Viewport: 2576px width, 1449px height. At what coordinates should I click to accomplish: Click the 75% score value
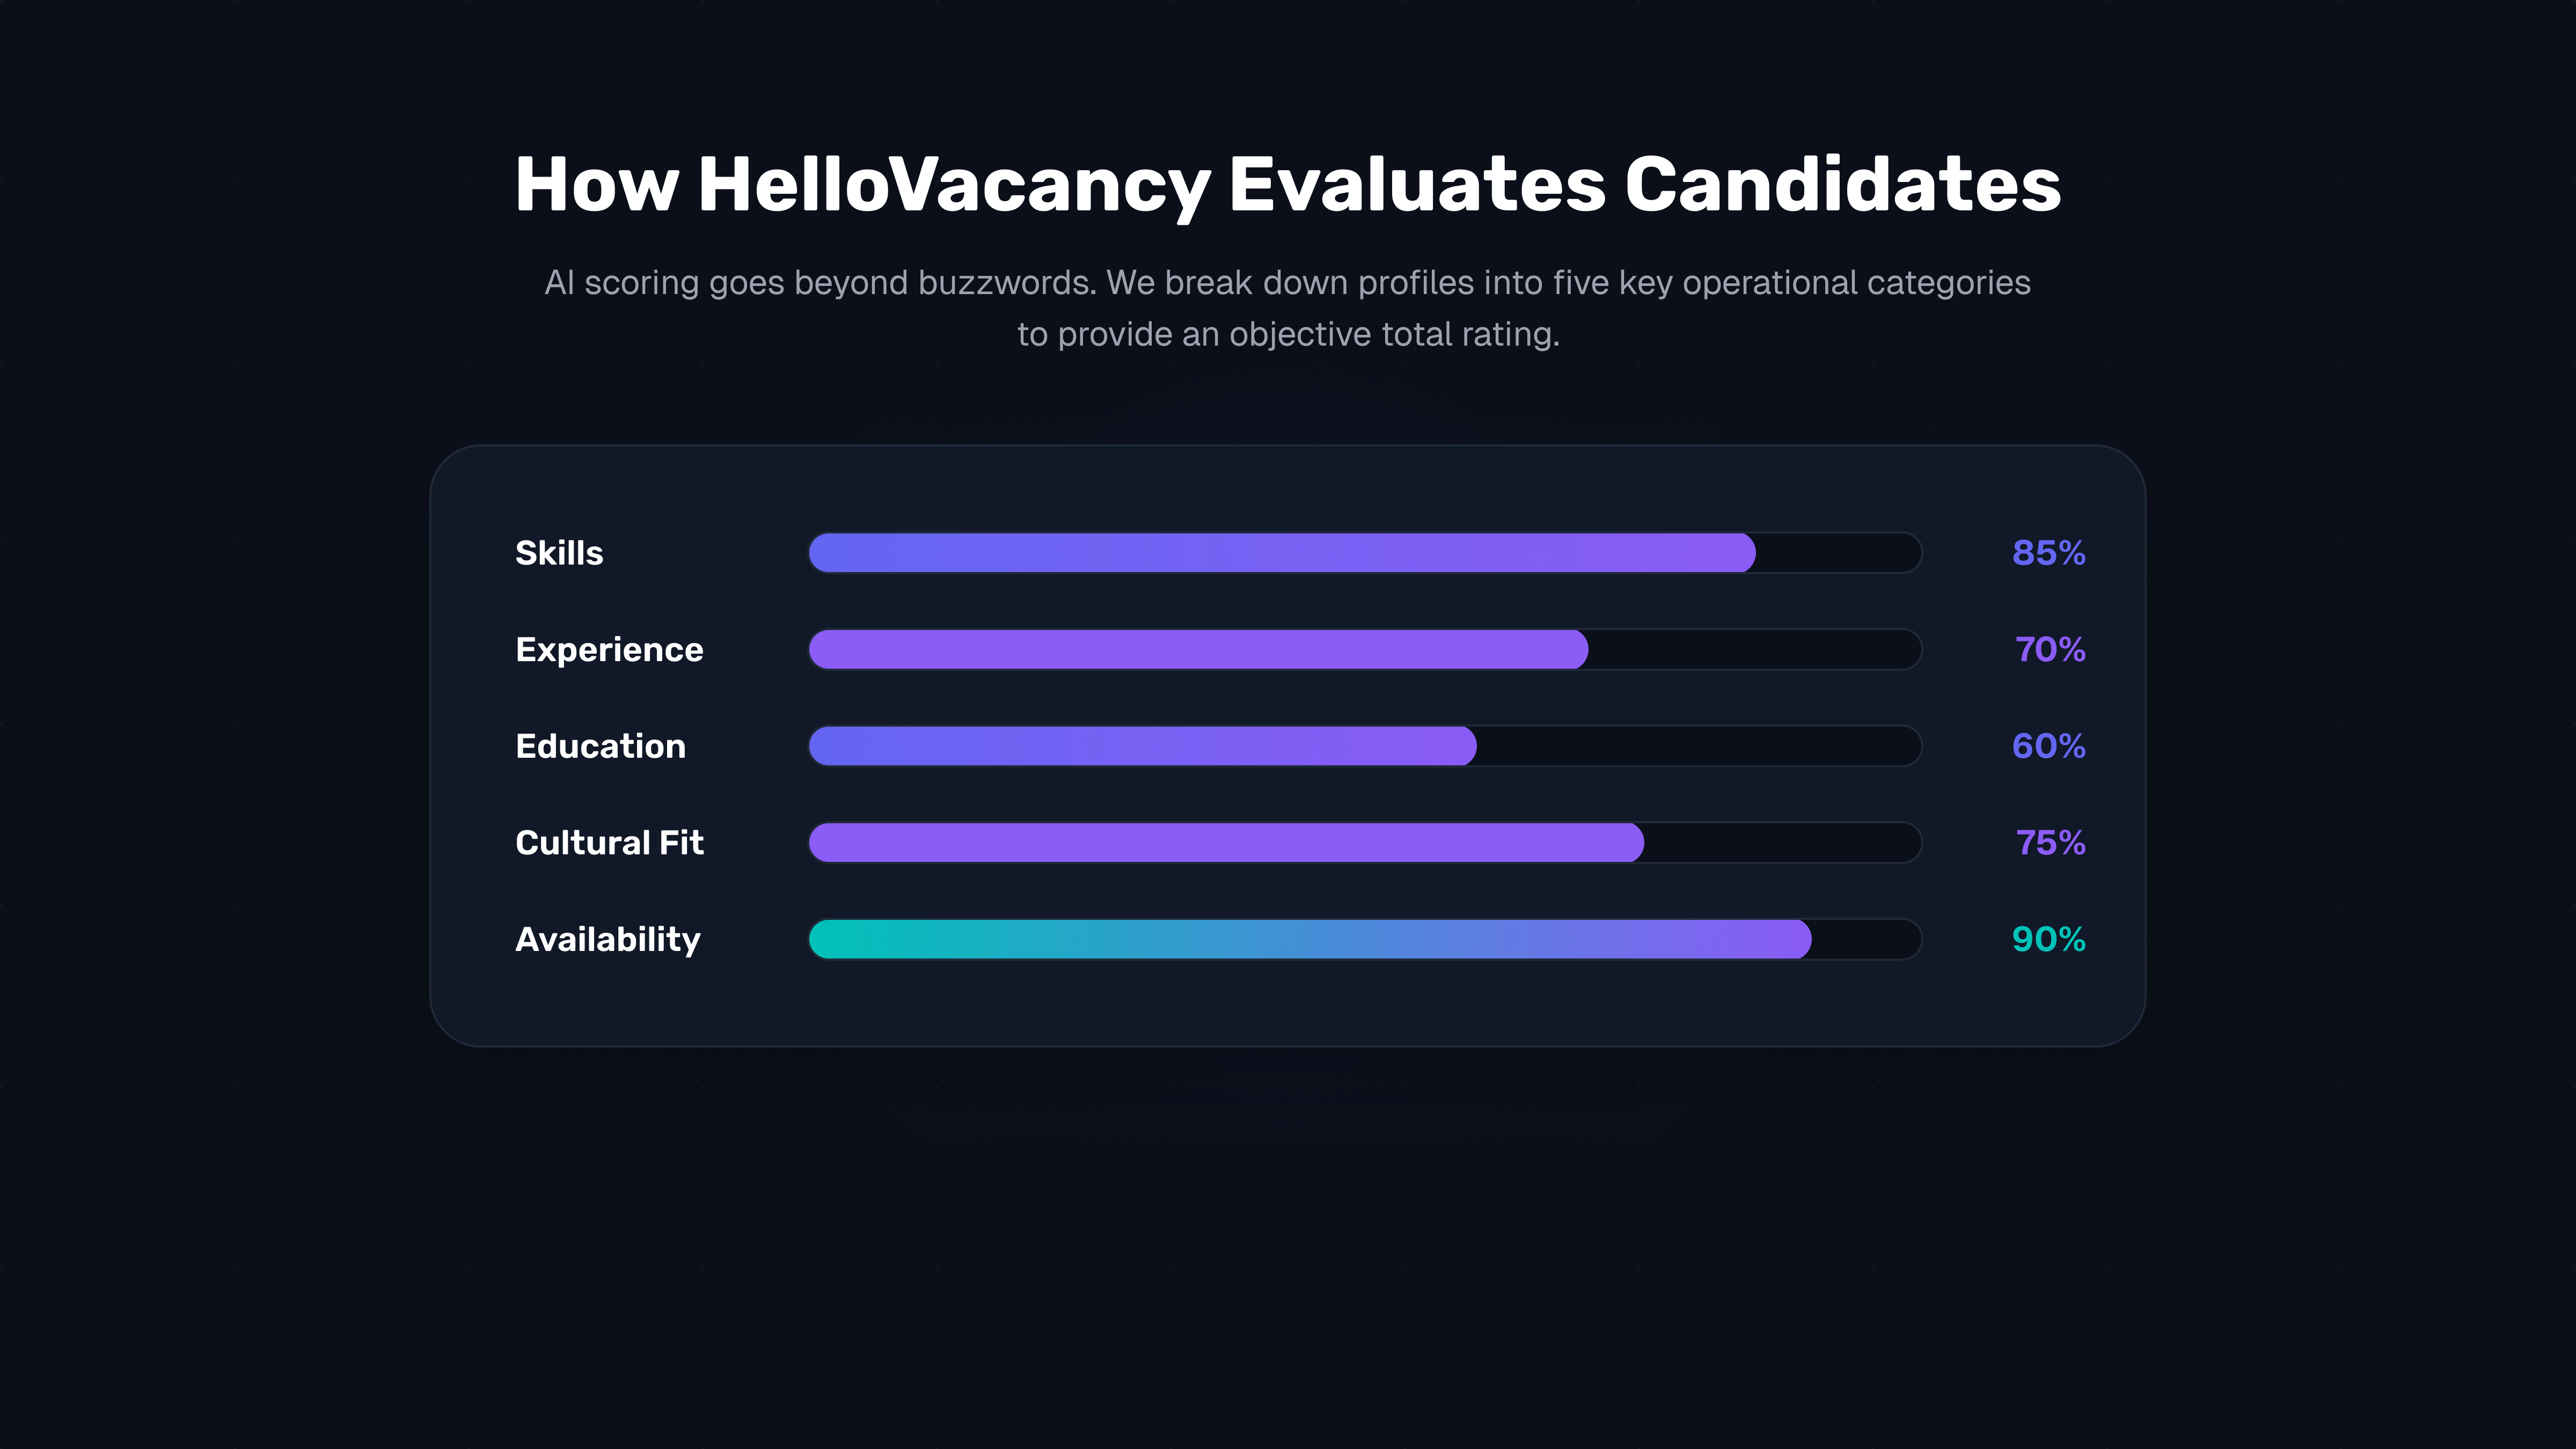pyautogui.click(x=2050, y=843)
